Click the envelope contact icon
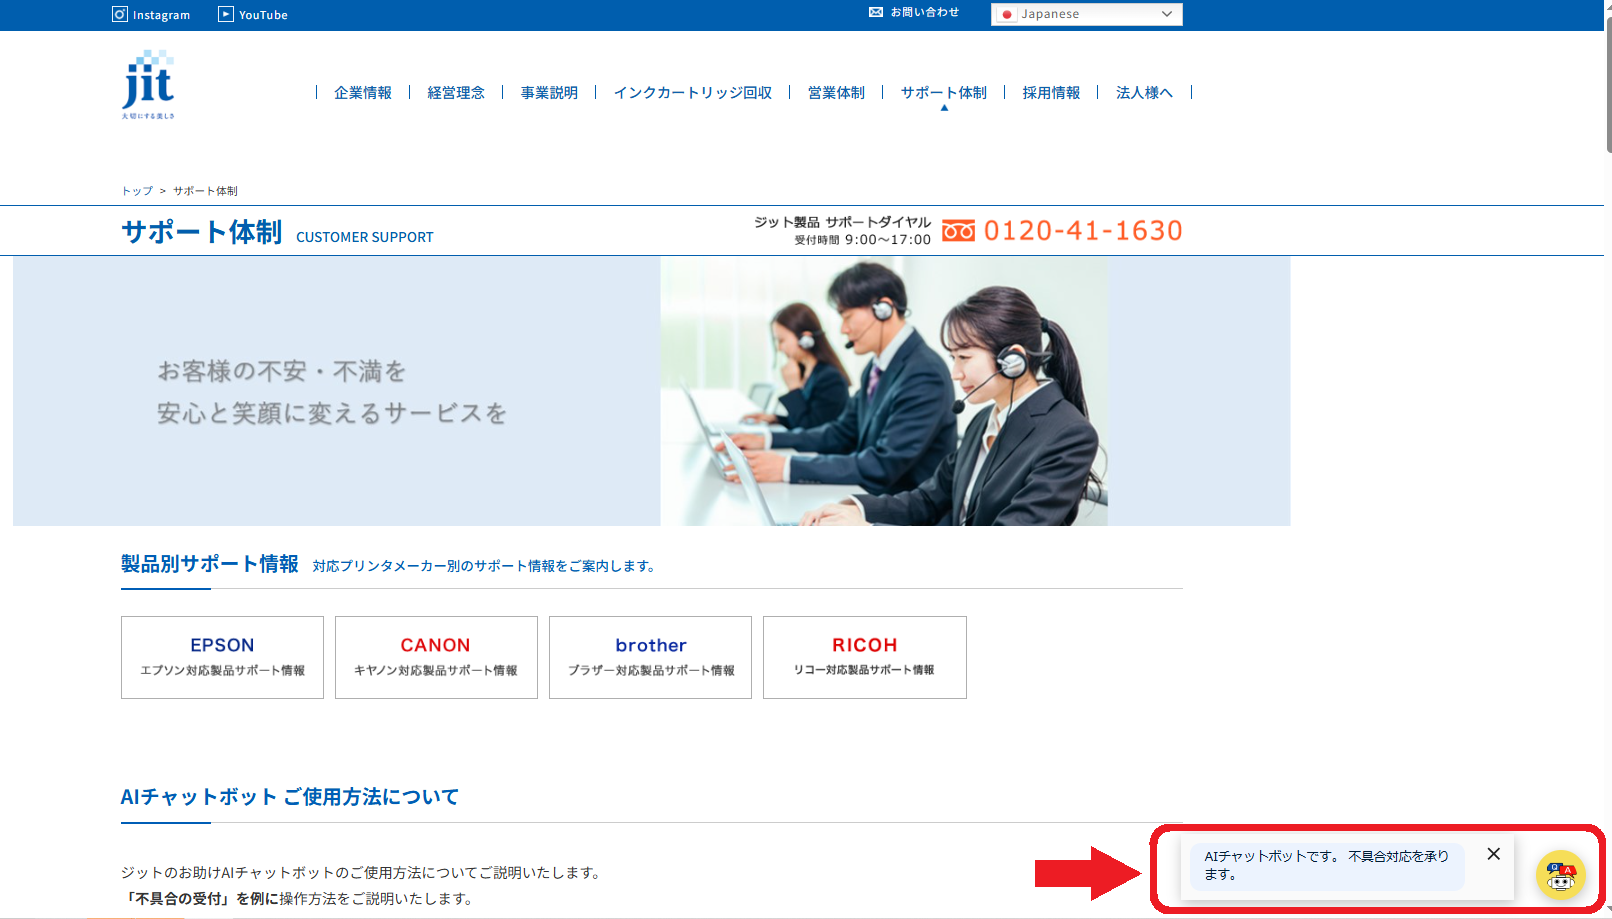This screenshot has height=919, width=1612. pos(876,12)
